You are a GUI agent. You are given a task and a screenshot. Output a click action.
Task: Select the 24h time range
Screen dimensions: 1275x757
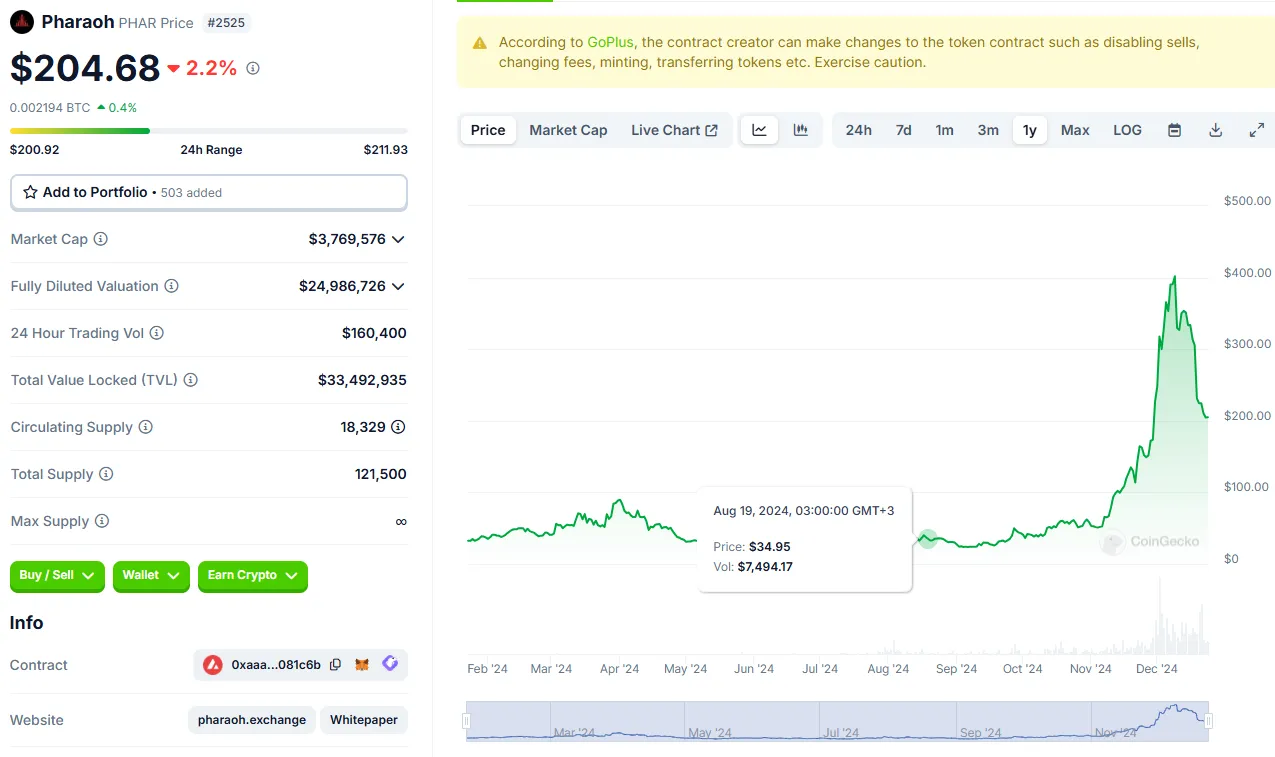click(858, 130)
